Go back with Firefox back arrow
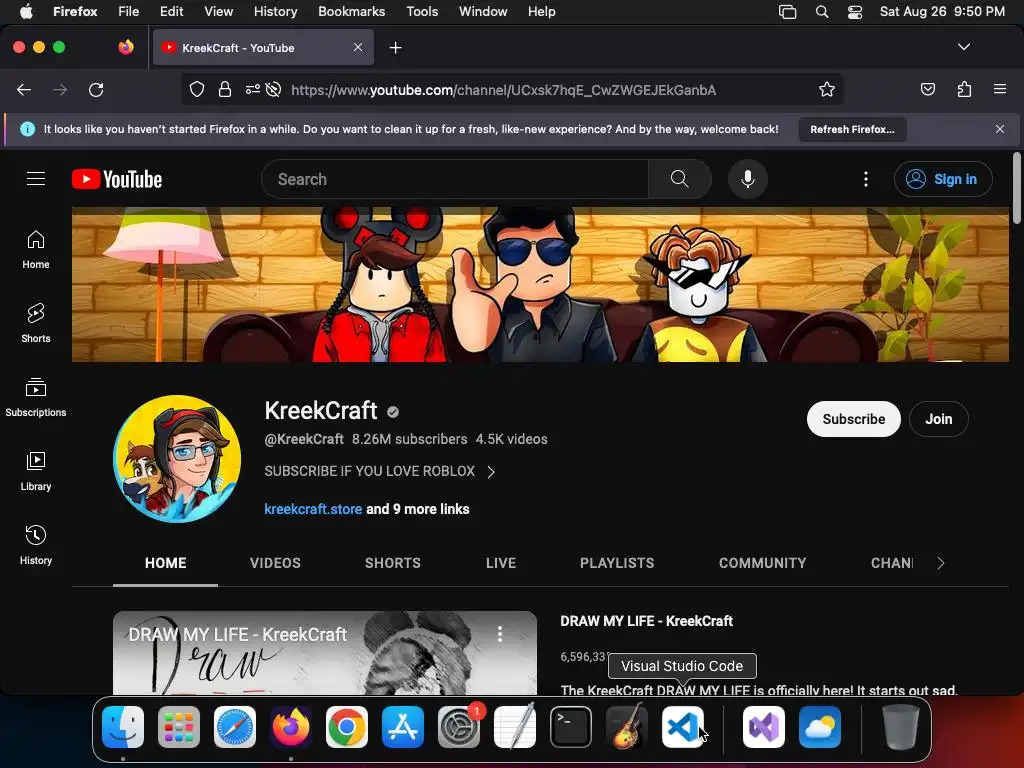1024x768 pixels. 24,90
